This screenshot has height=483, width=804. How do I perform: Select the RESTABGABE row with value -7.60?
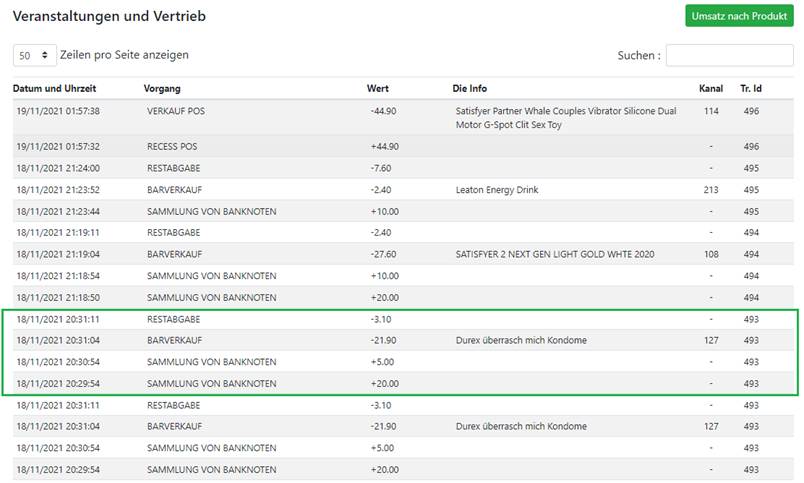[403, 168]
